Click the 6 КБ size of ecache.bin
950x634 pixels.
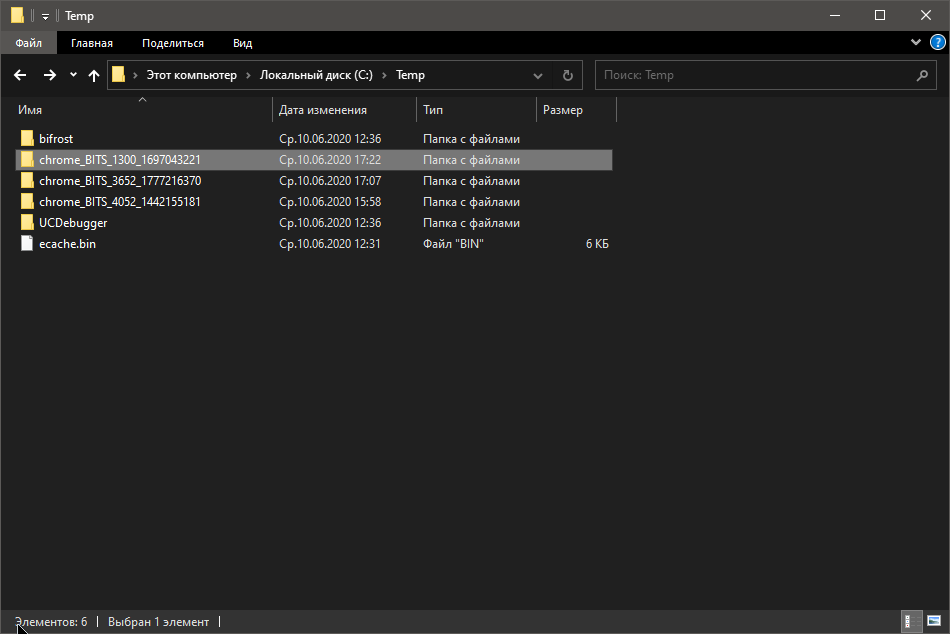coord(597,244)
